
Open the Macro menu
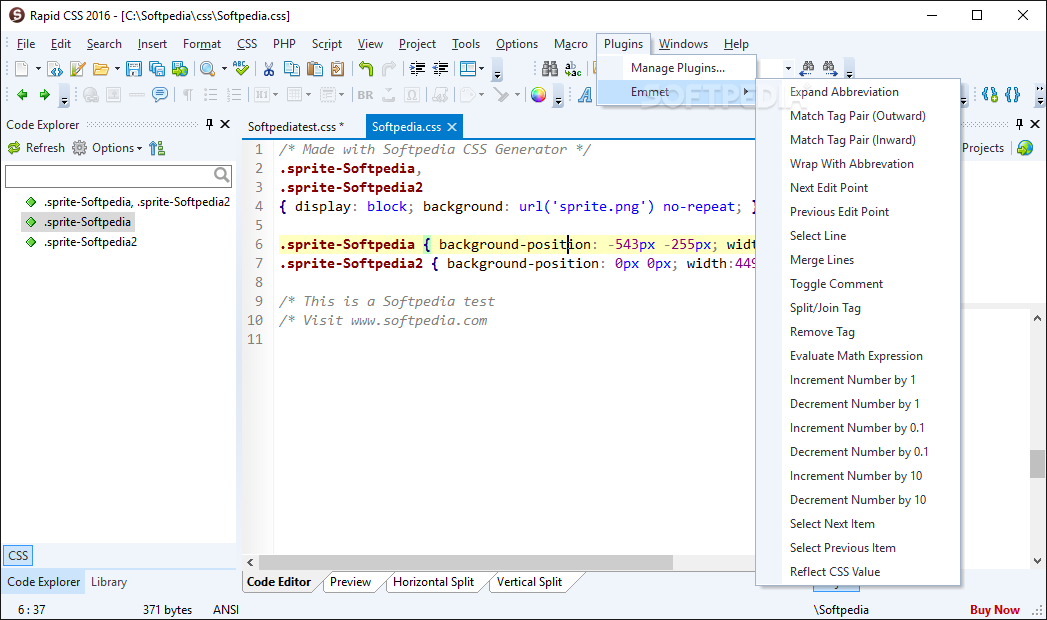(570, 44)
